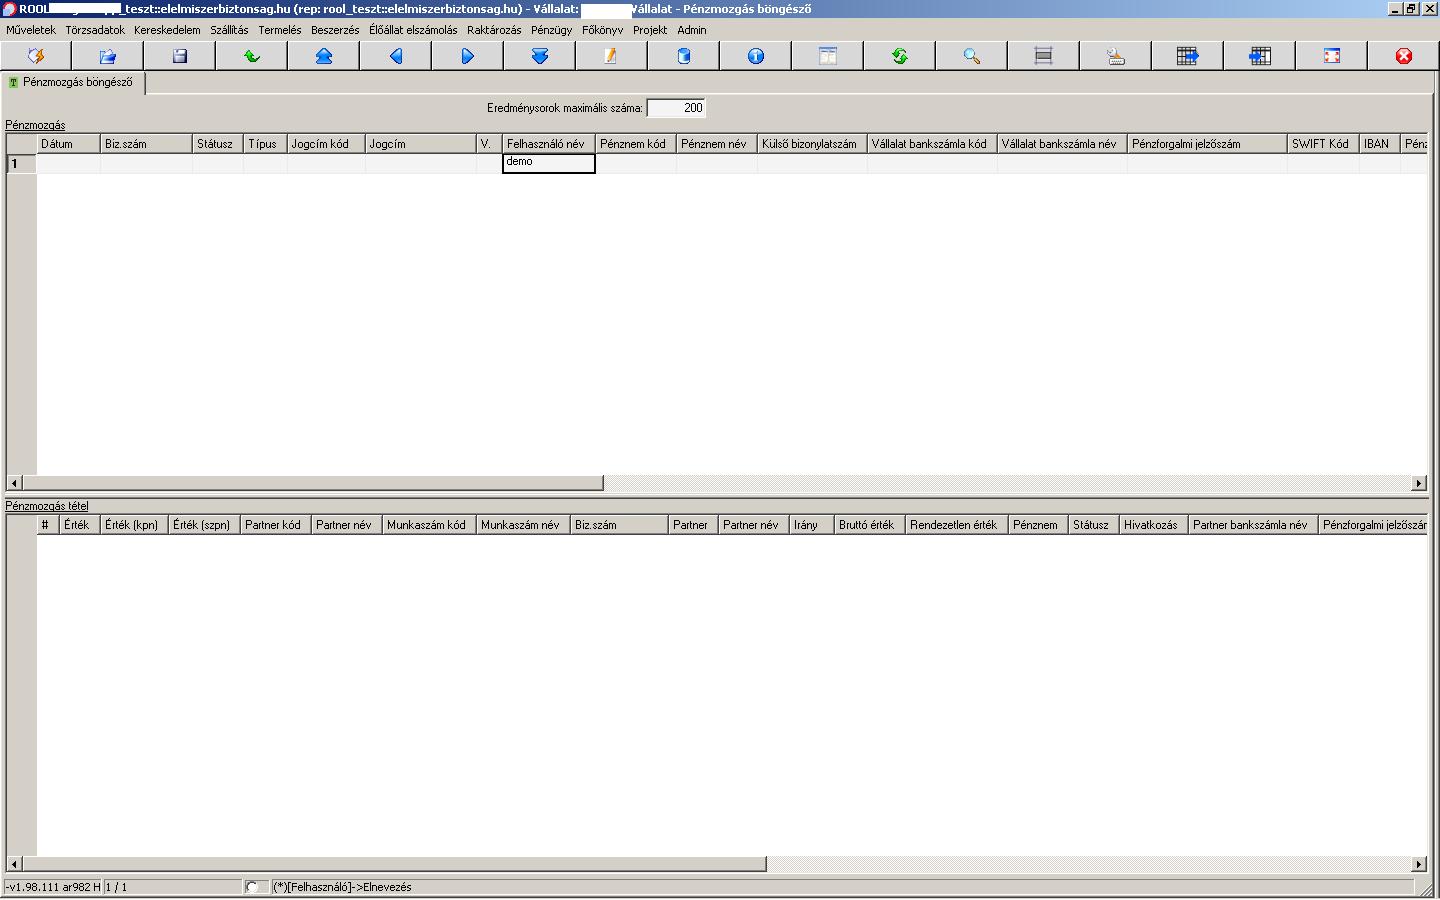The width and height of the screenshot is (1440, 900).
Task: Click the magnifying glass search icon
Action: pos(972,56)
